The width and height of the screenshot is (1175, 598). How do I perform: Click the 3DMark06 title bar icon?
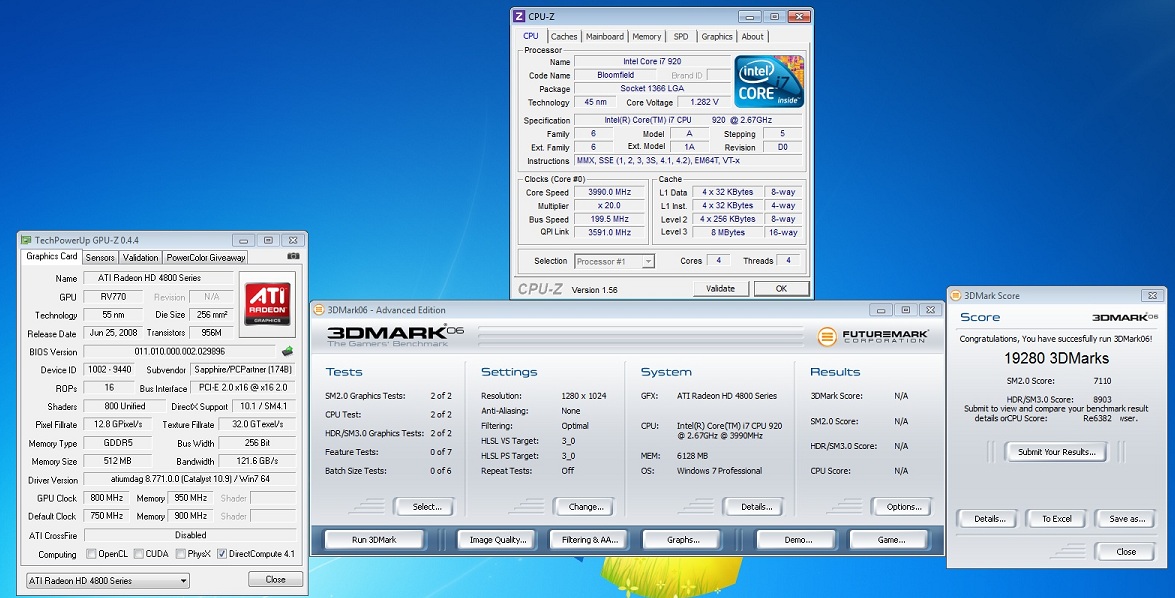click(318, 309)
